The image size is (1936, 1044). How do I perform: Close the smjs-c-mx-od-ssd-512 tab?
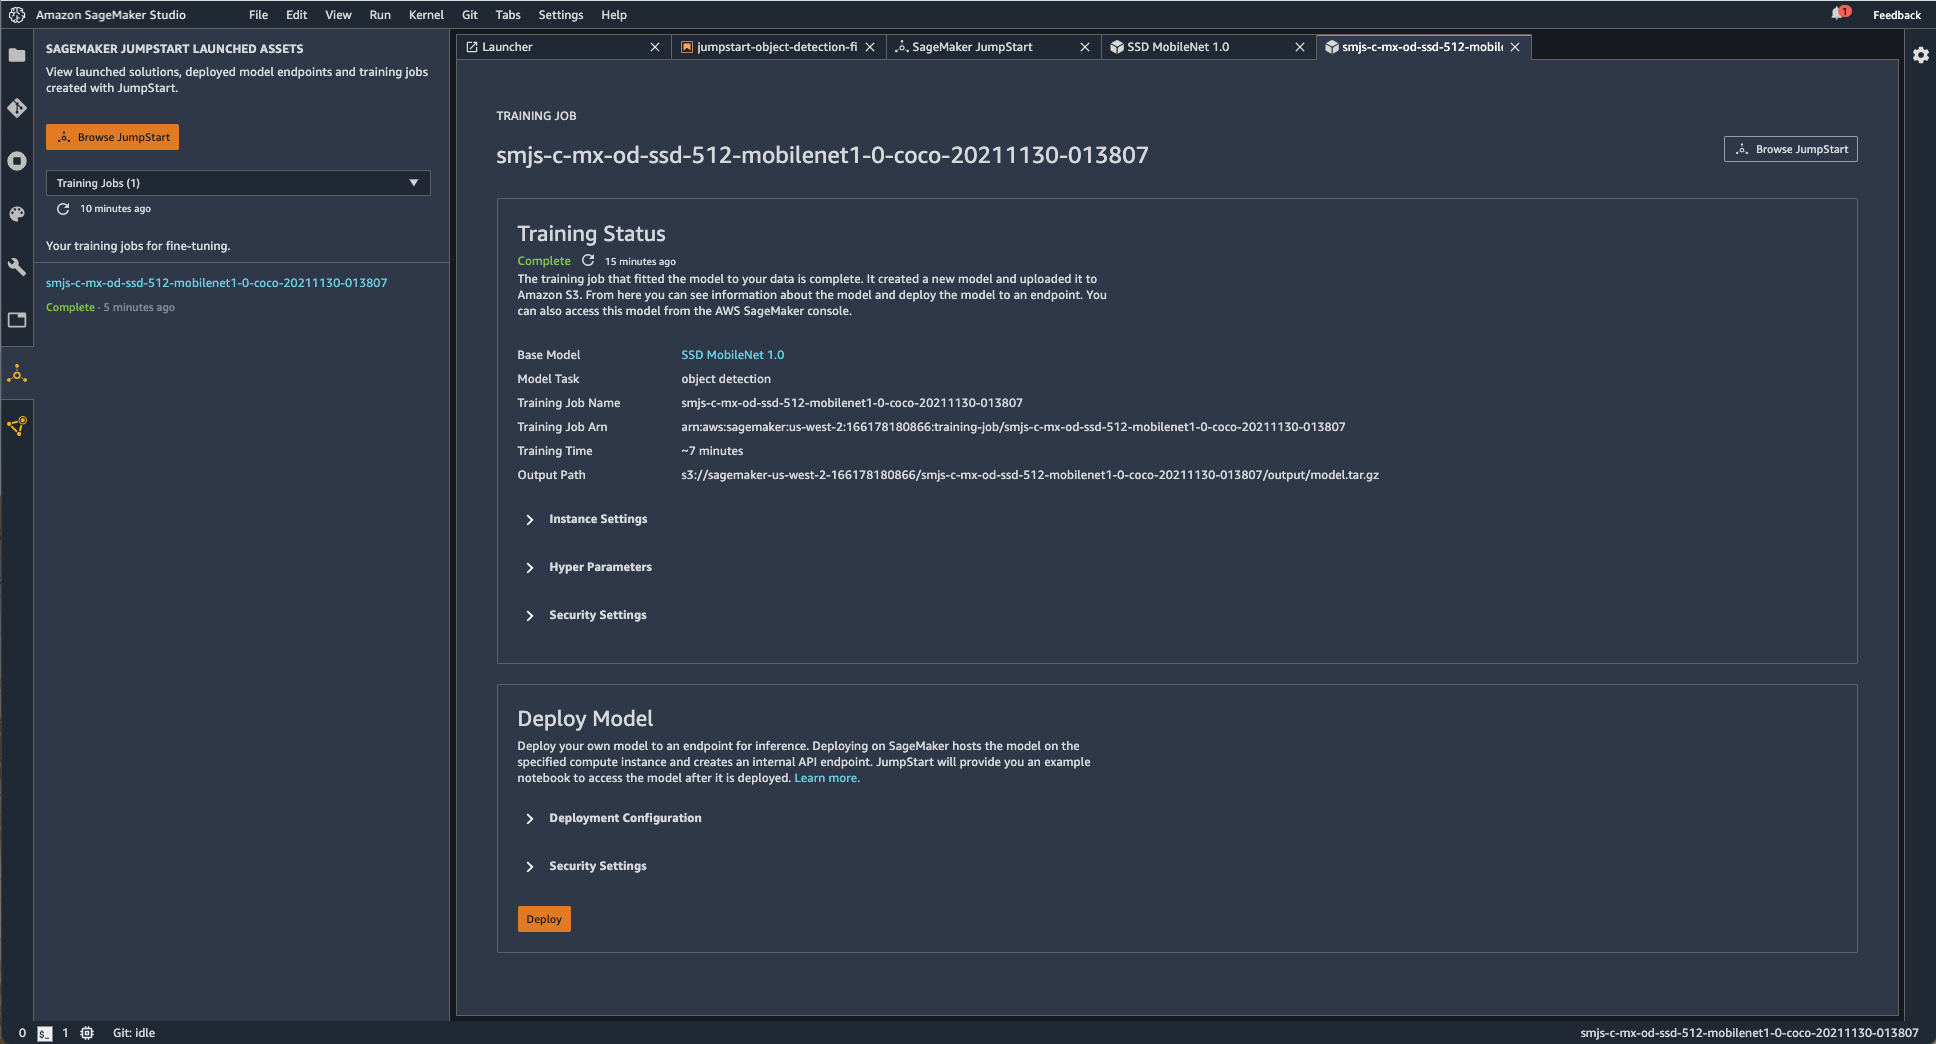1515,47
